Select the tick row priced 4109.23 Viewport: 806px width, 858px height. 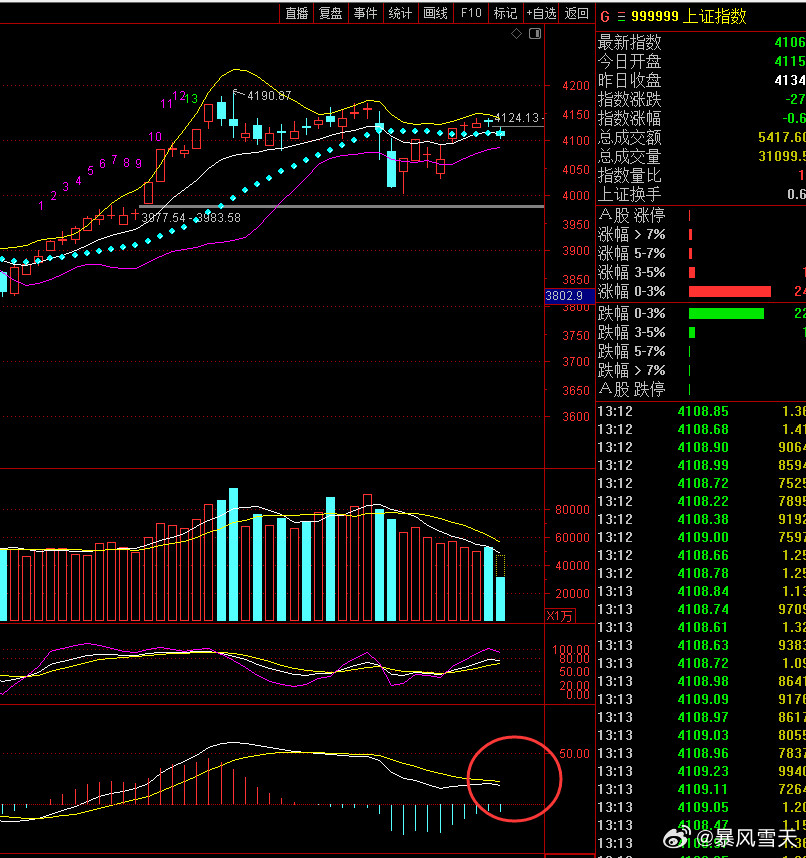[x=701, y=771]
